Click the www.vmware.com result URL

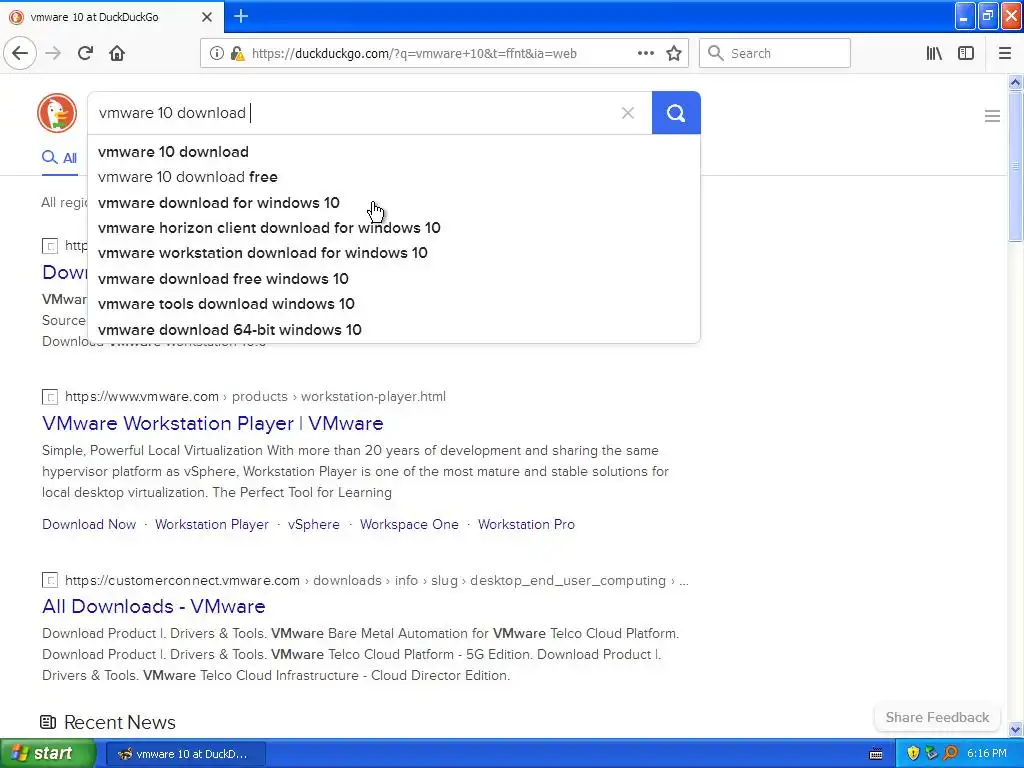coord(255,396)
